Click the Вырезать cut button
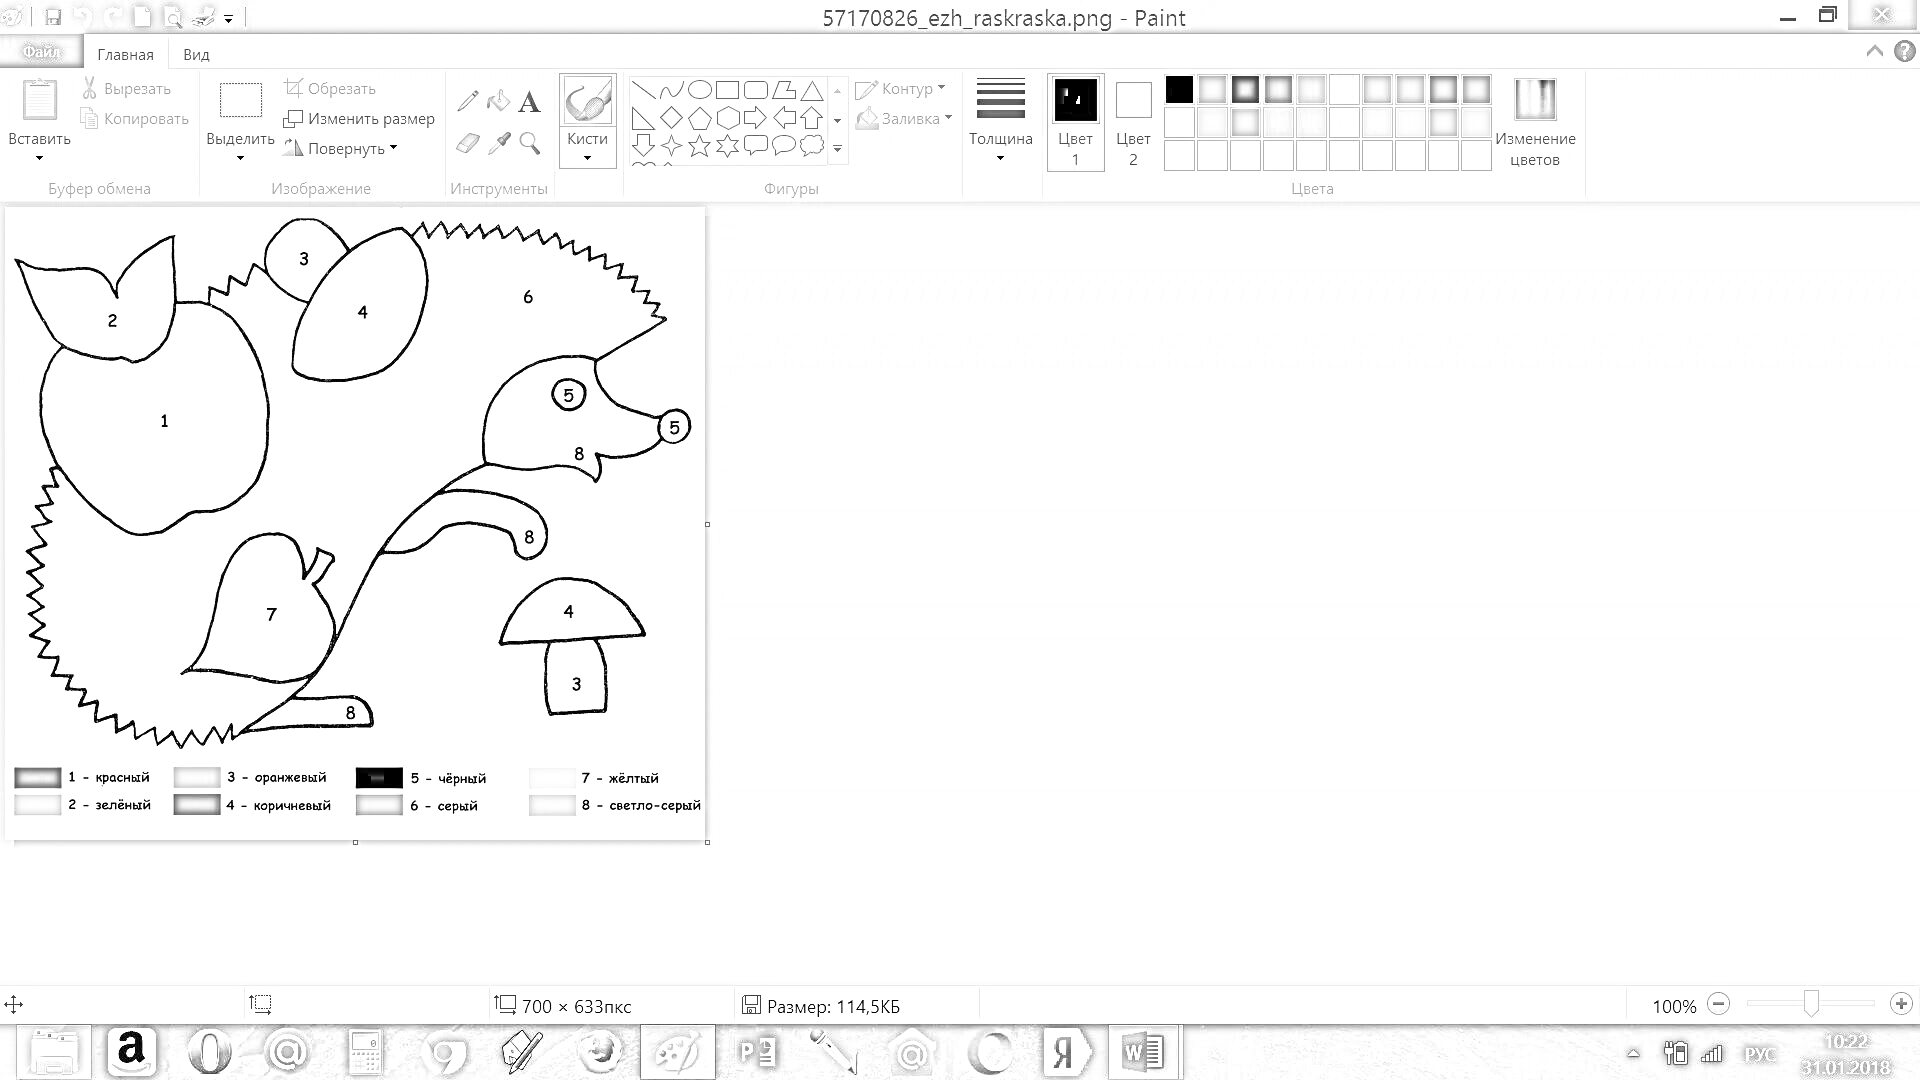This screenshot has width=1920, height=1080. (127, 89)
